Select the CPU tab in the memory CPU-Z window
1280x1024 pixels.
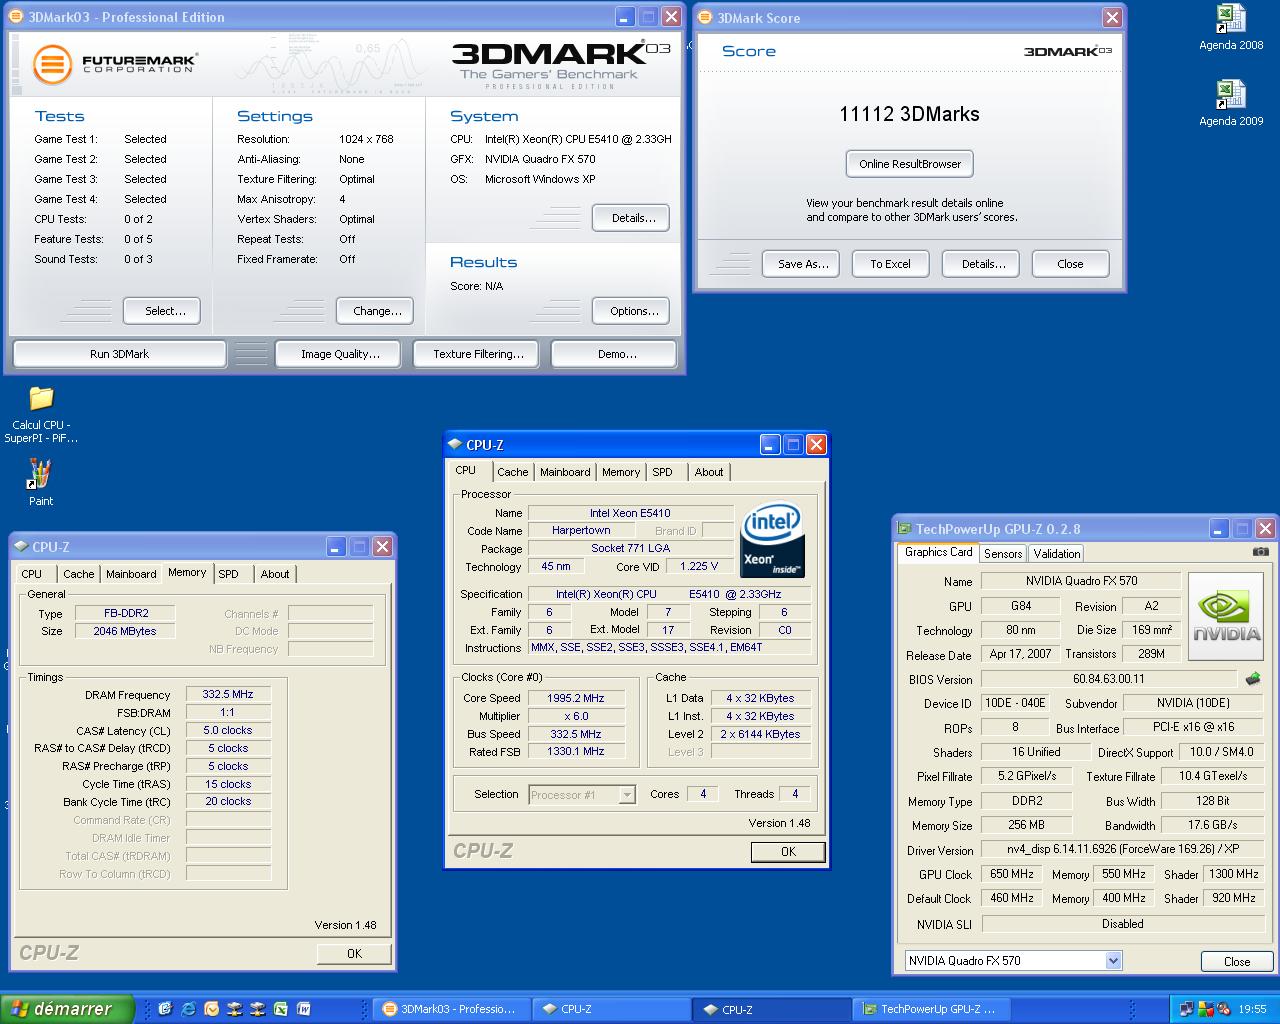click(x=32, y=574)
